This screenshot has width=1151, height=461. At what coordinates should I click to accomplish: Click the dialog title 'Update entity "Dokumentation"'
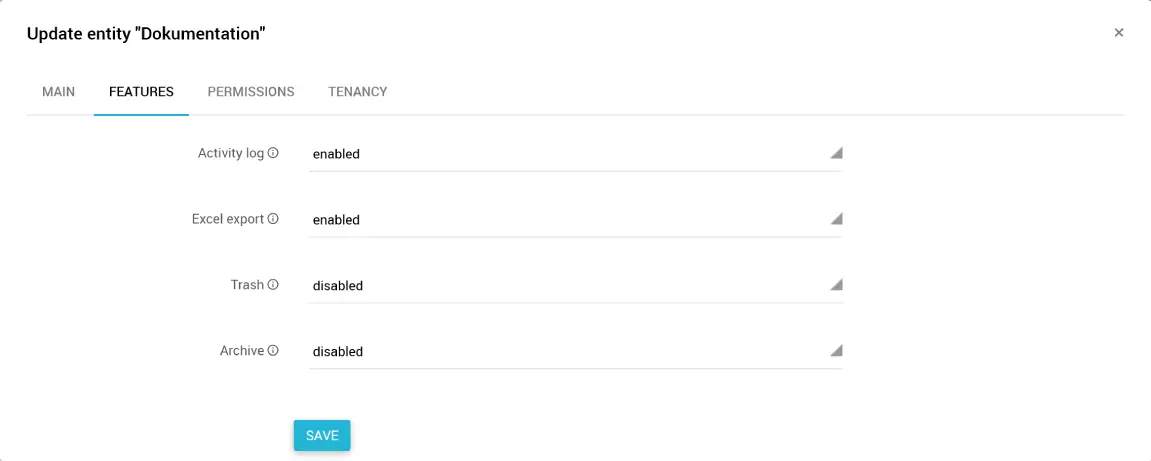pyautogui.click(x=146, y=34)
